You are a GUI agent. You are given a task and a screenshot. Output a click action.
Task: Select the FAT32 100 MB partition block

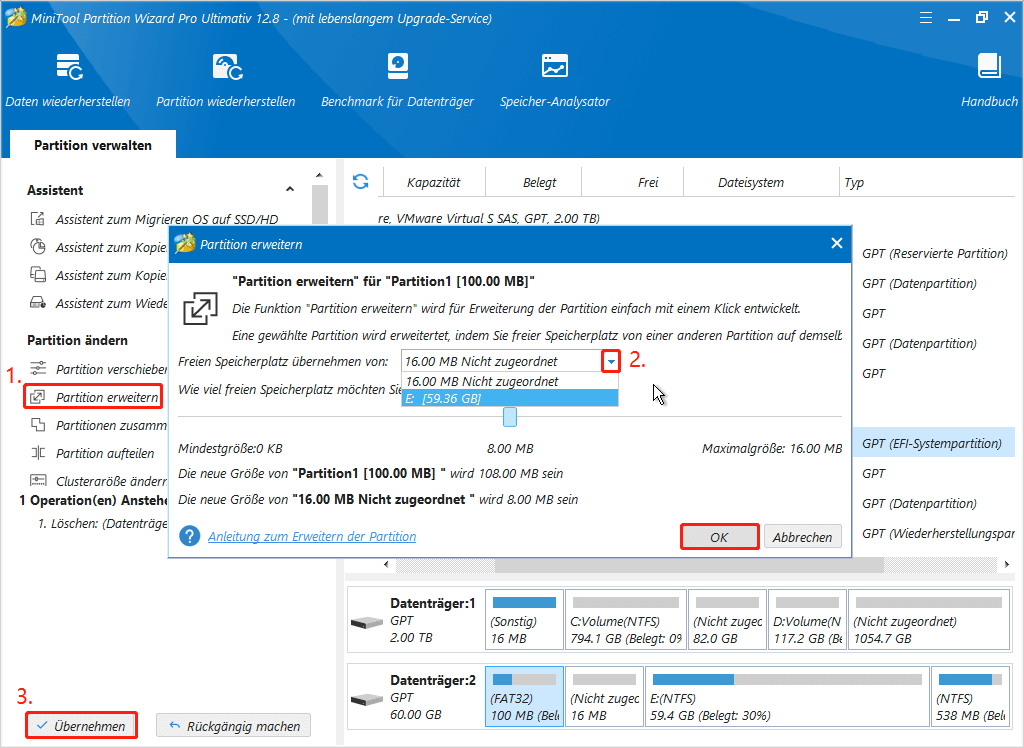coord(524,697)
